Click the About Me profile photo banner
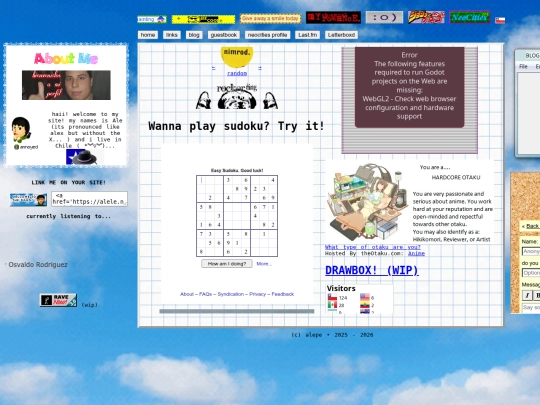 tap(66, 85)
